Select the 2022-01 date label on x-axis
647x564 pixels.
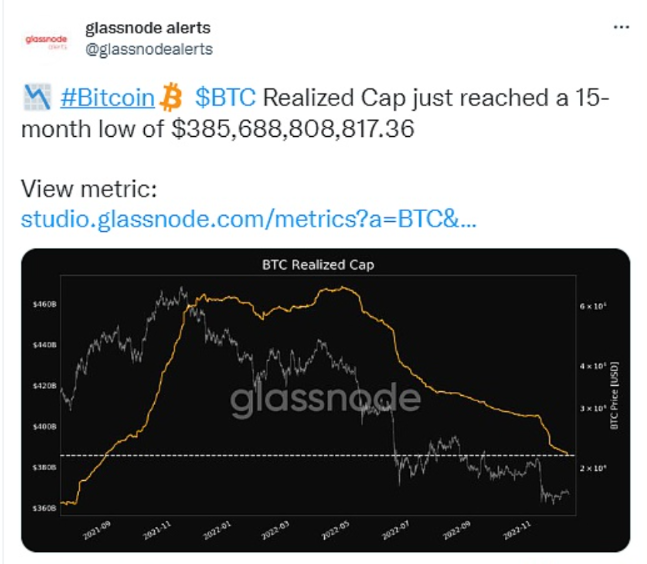pyautogui.click(x=215, y=527)
